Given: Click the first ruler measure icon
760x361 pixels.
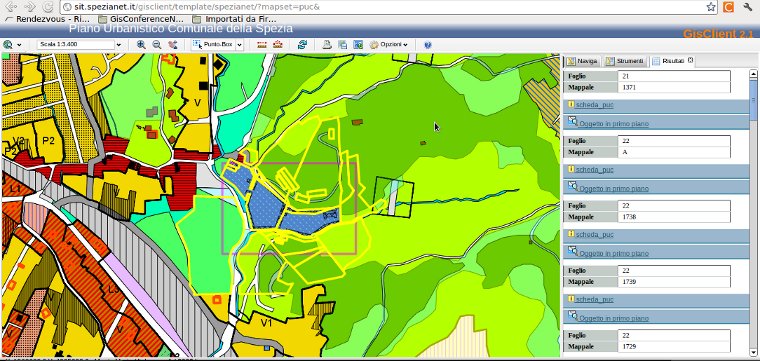Looking at the screenshot, I should 262,45.
